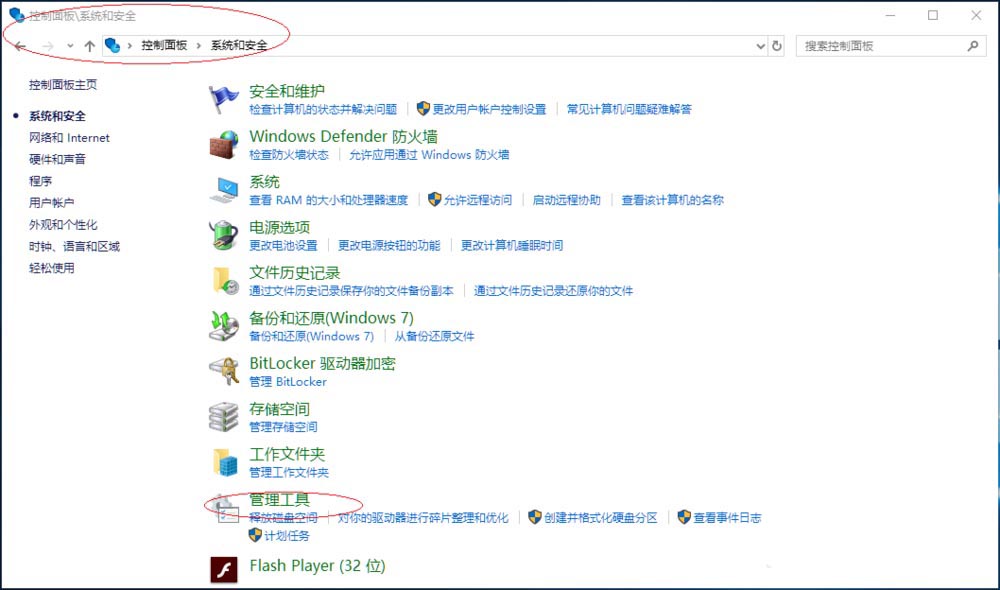Open the 电源选项 heading
Image resolution: width=1000 pixels, height=590 pixels.
(x=280, y=228)
